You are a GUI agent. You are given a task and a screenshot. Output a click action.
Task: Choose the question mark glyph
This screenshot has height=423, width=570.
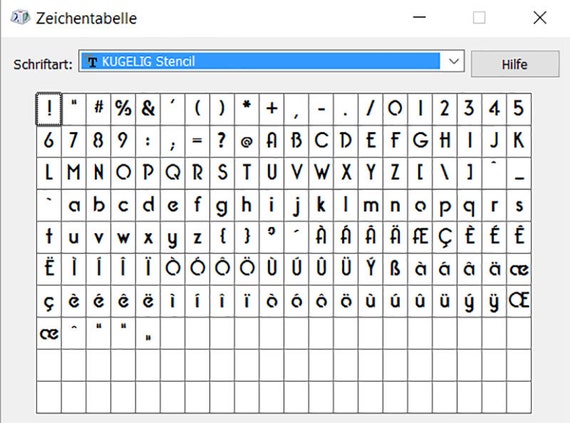coord(222,141)
